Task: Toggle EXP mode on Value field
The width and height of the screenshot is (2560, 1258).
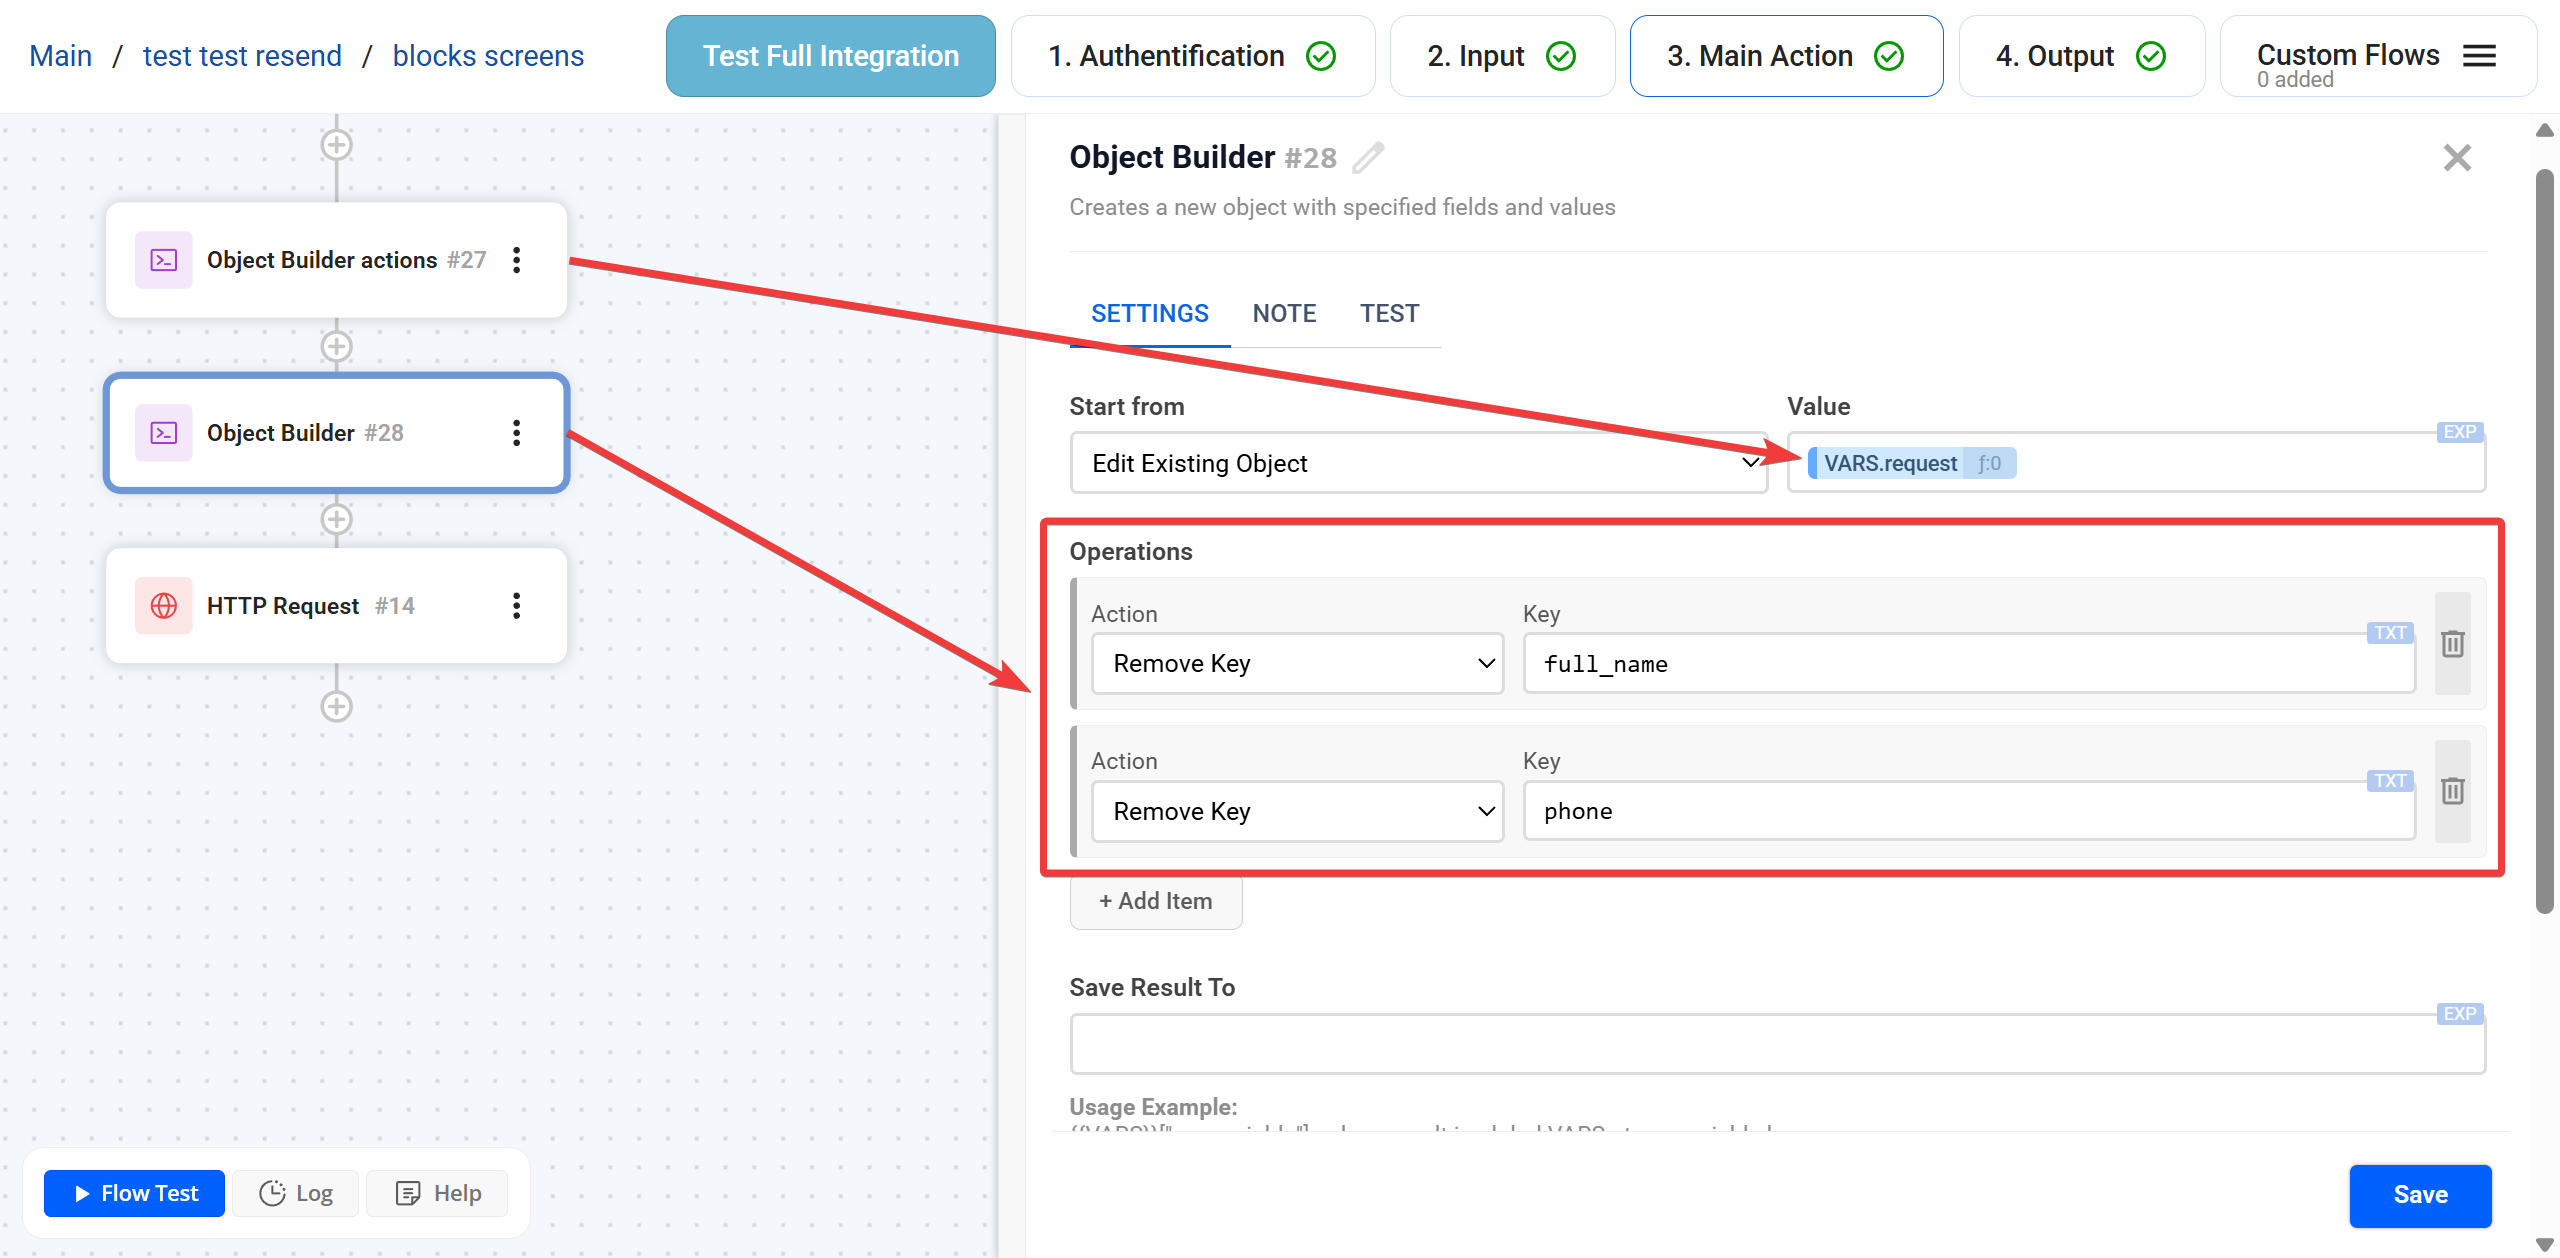Action: (x=2459, y=432)
